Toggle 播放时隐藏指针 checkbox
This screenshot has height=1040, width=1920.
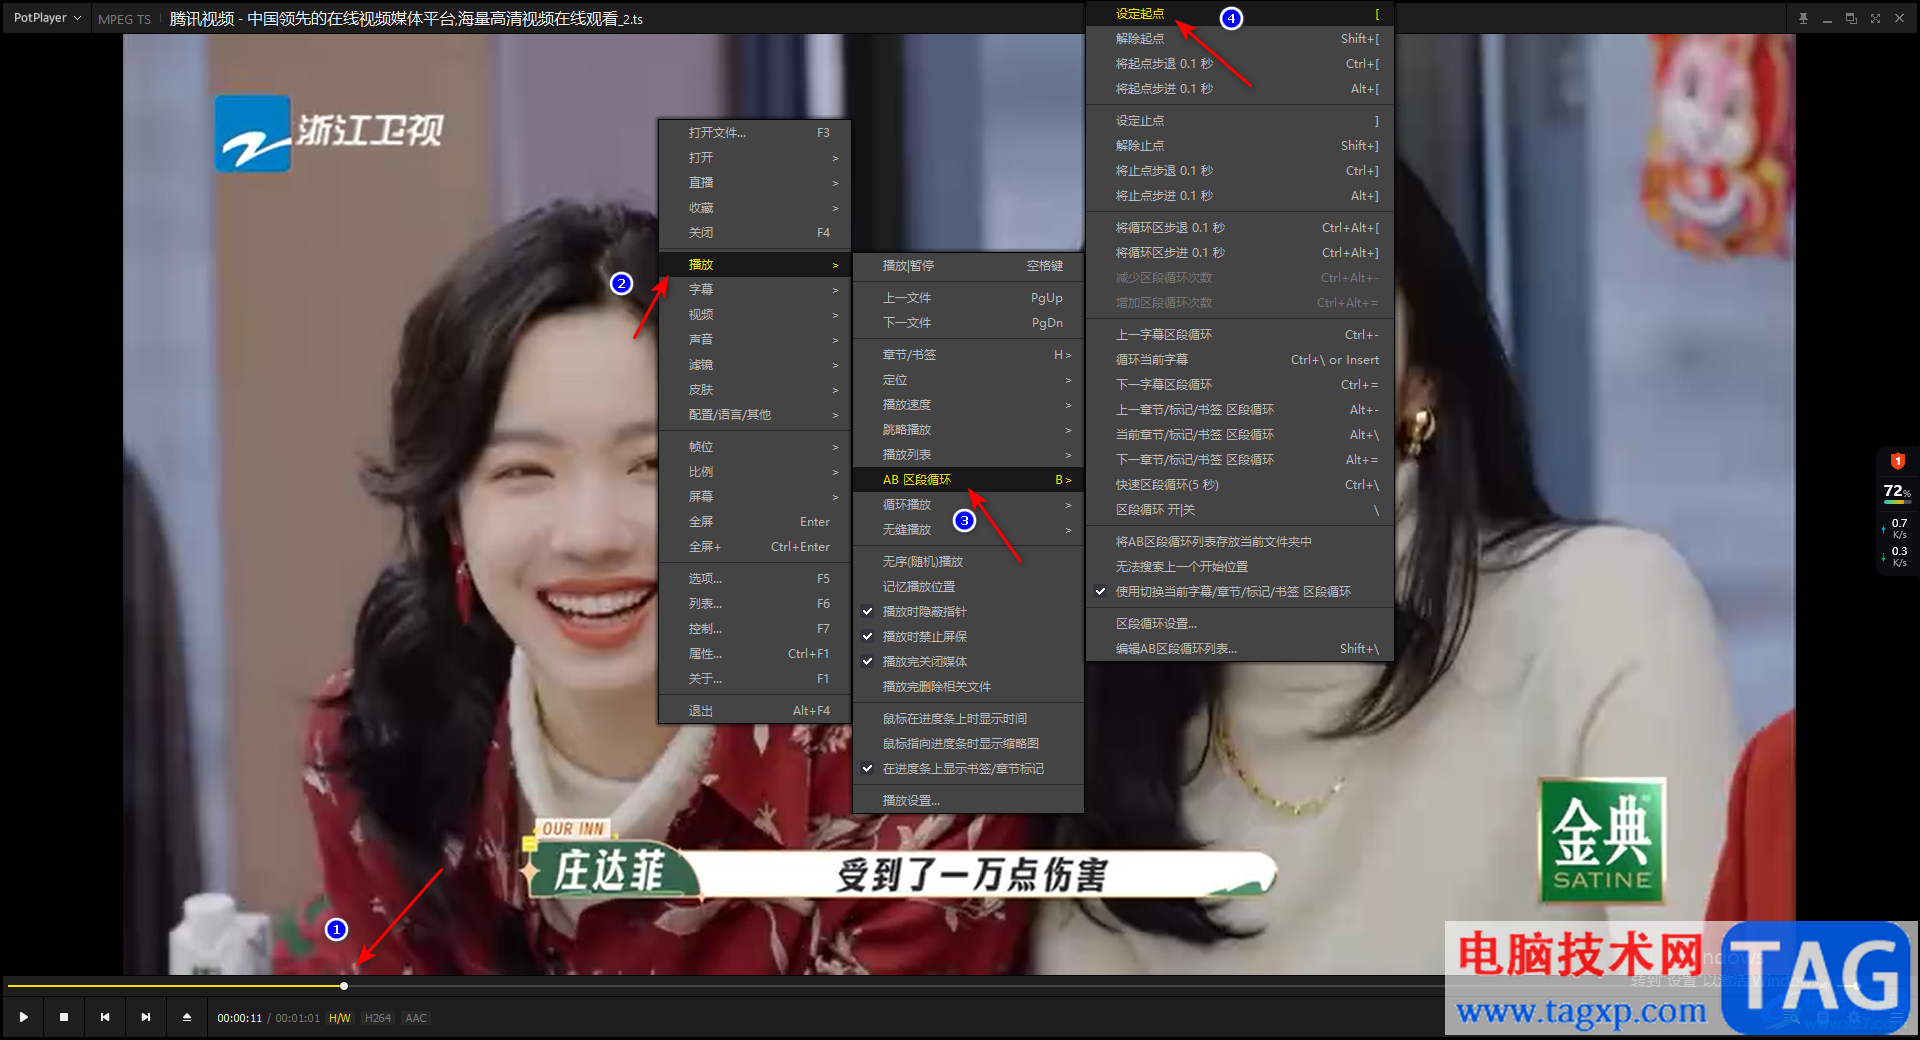coord(968,611)
